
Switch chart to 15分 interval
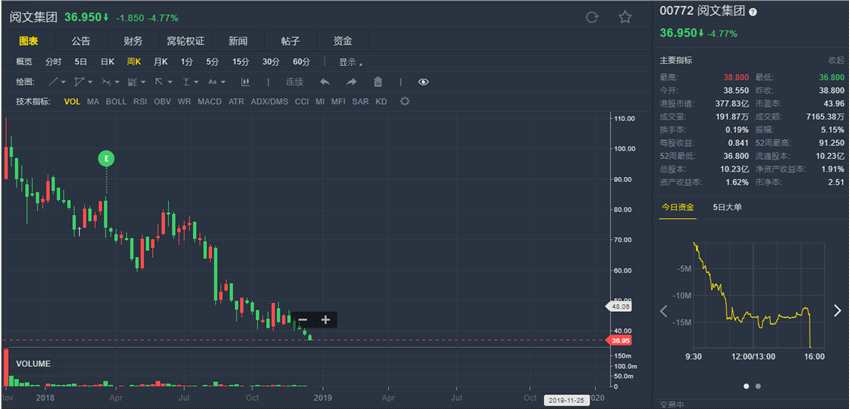[x=241, y=62]
